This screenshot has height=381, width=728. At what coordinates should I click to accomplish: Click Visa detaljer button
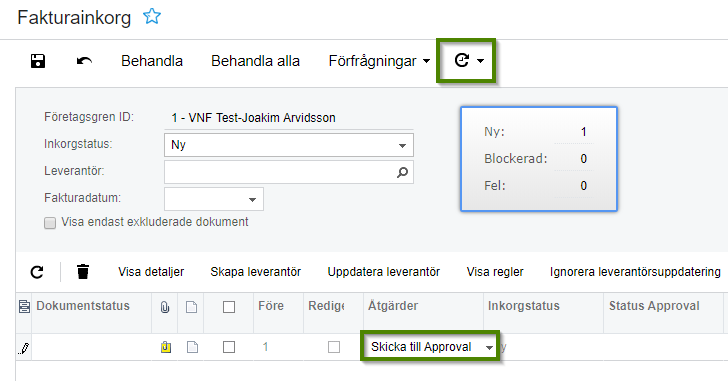tap(151, 272)
